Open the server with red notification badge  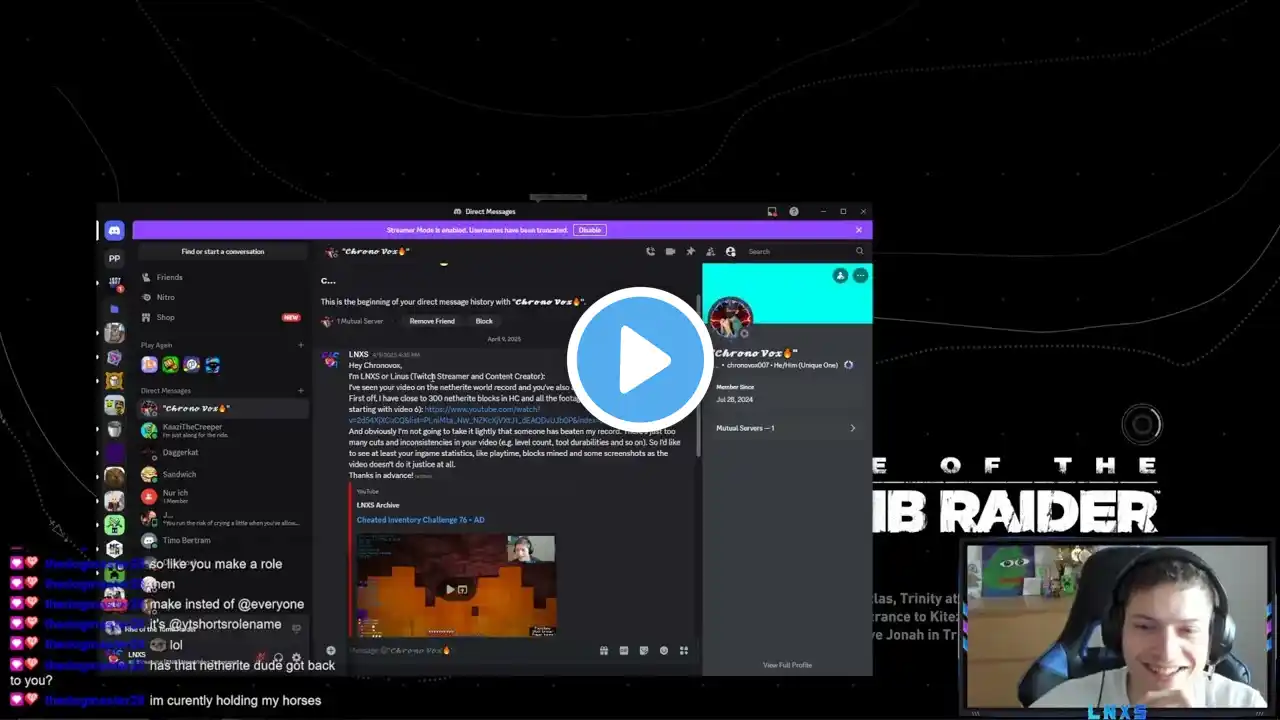click(x=114, y=284)
